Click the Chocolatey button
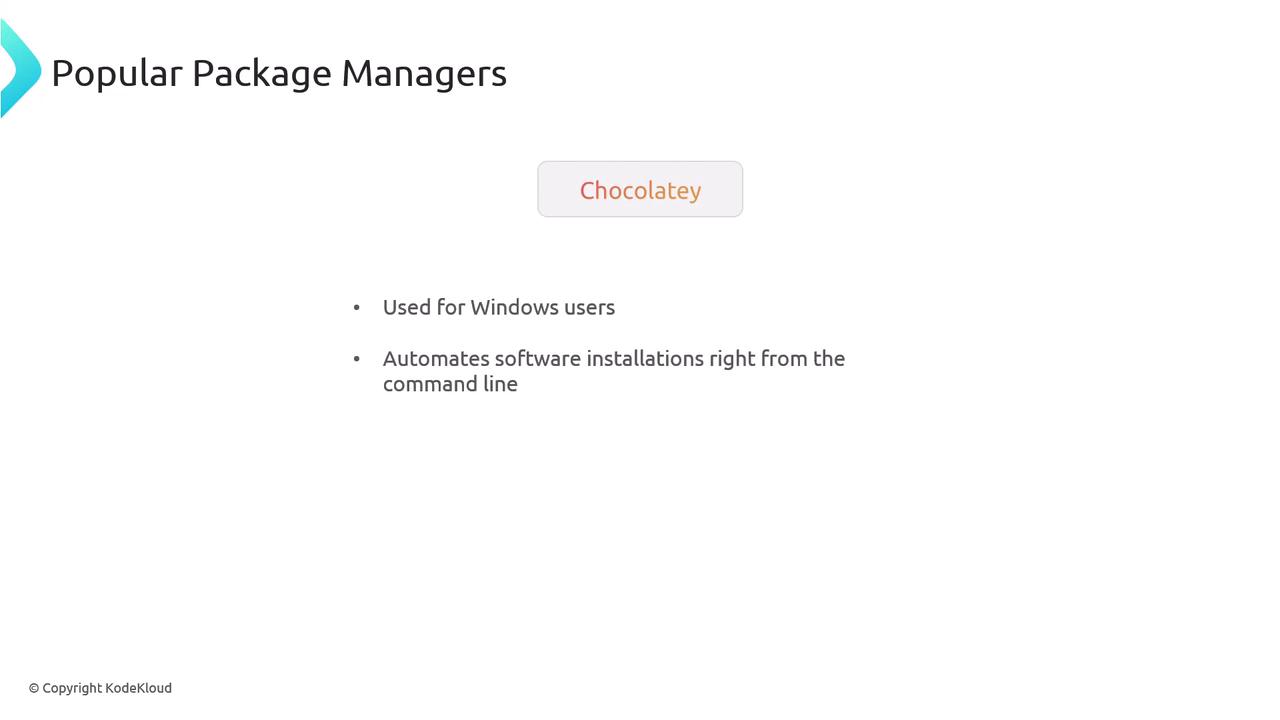Screen dimensions: 1280x720 [x=640, y=190]
